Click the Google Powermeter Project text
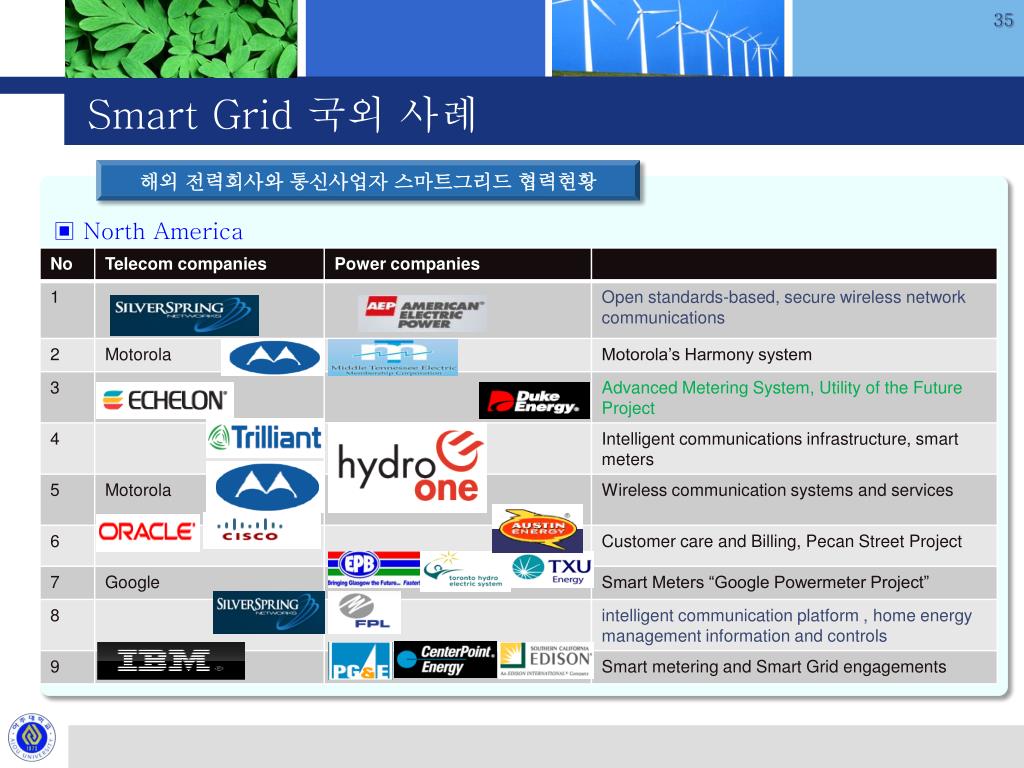Image resolution: width=1024 pixels, height=768 pixels. point(765,582)
